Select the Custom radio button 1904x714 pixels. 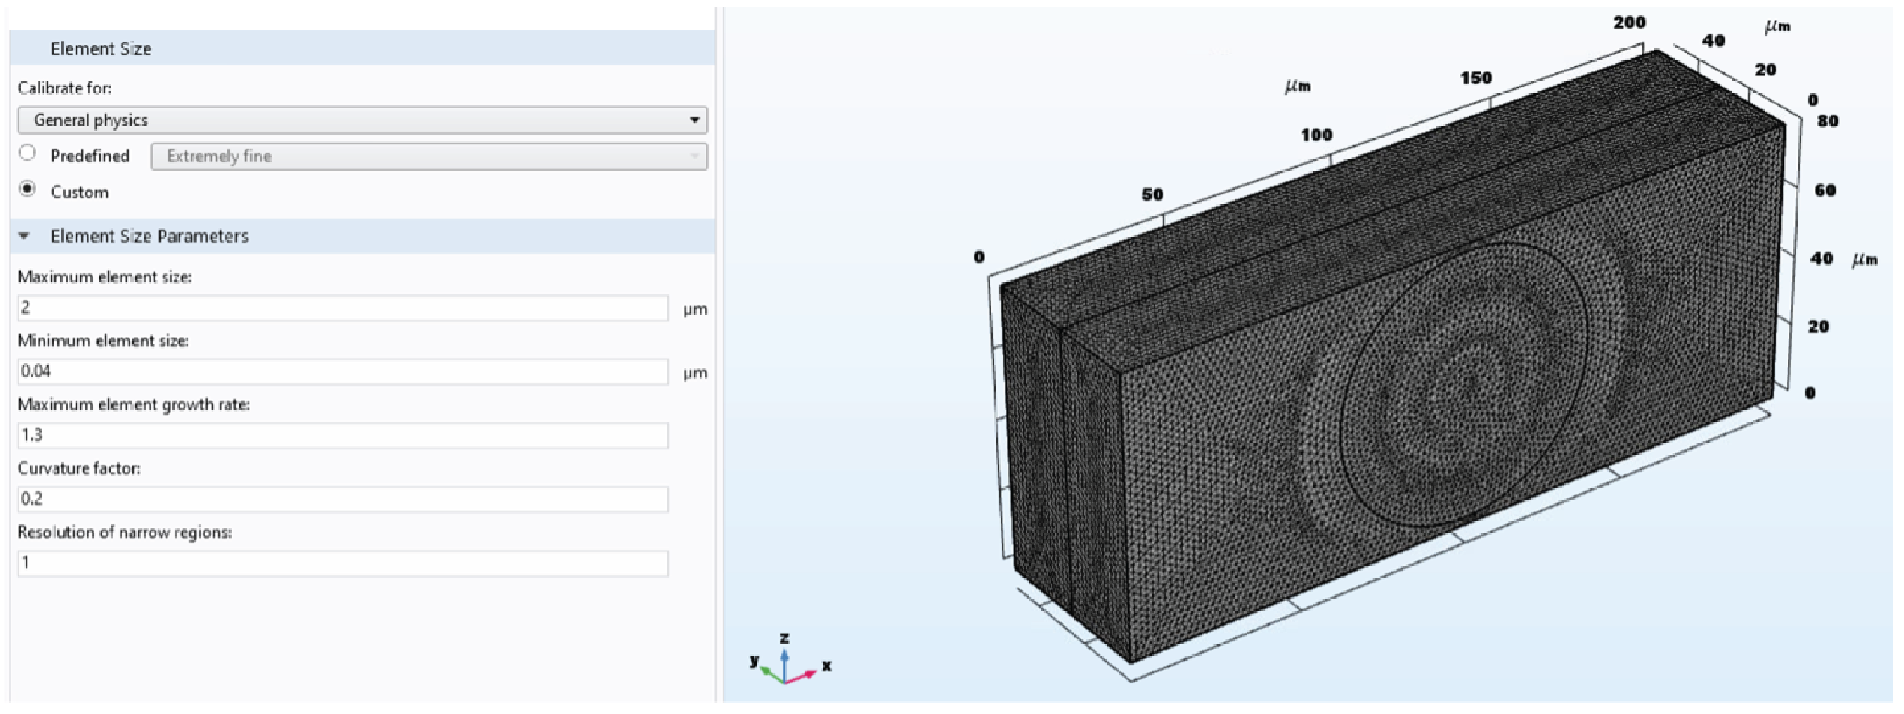tap(28, 190)
